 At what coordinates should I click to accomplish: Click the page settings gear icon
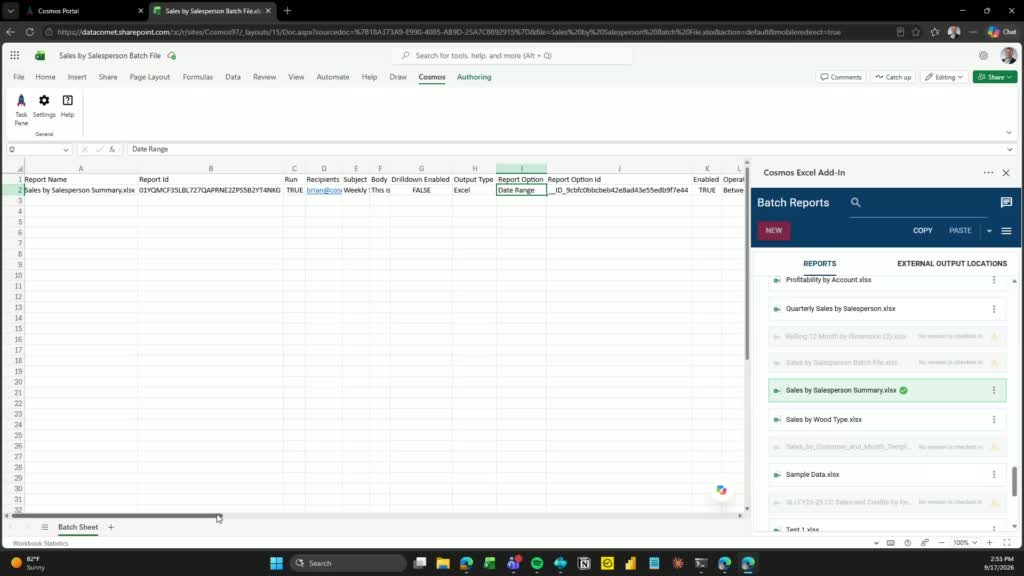[x=983, y=56]
